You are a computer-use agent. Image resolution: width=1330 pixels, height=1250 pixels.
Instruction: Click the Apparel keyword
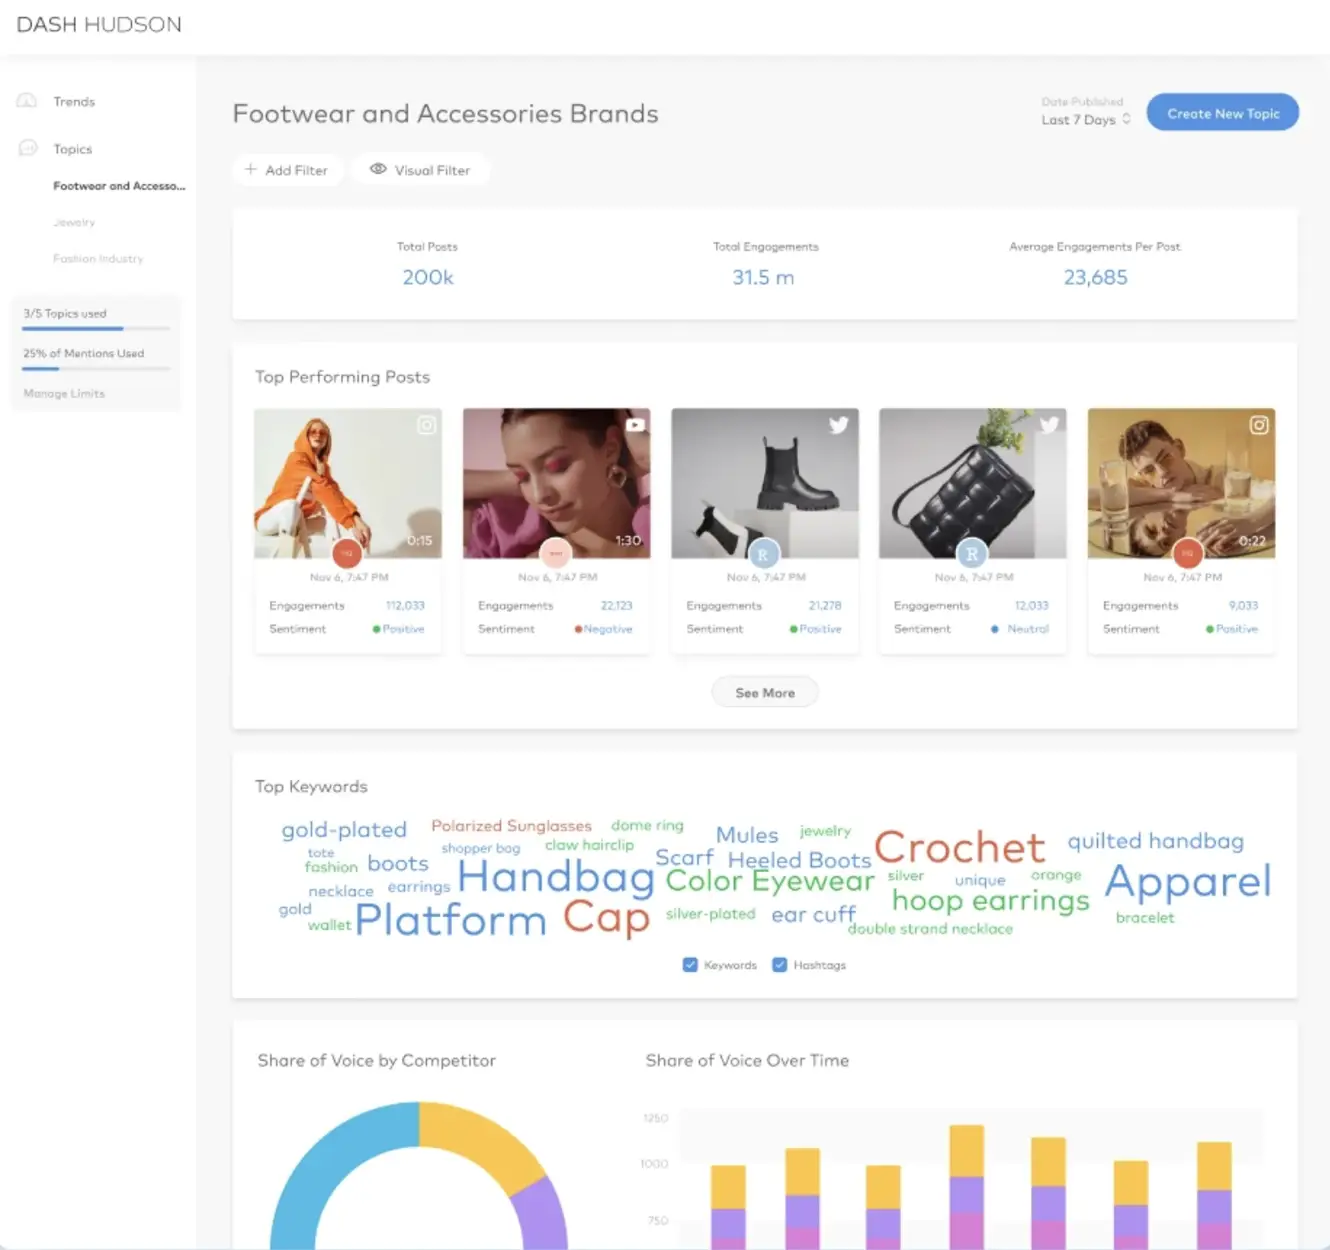tap(1188, 881)
